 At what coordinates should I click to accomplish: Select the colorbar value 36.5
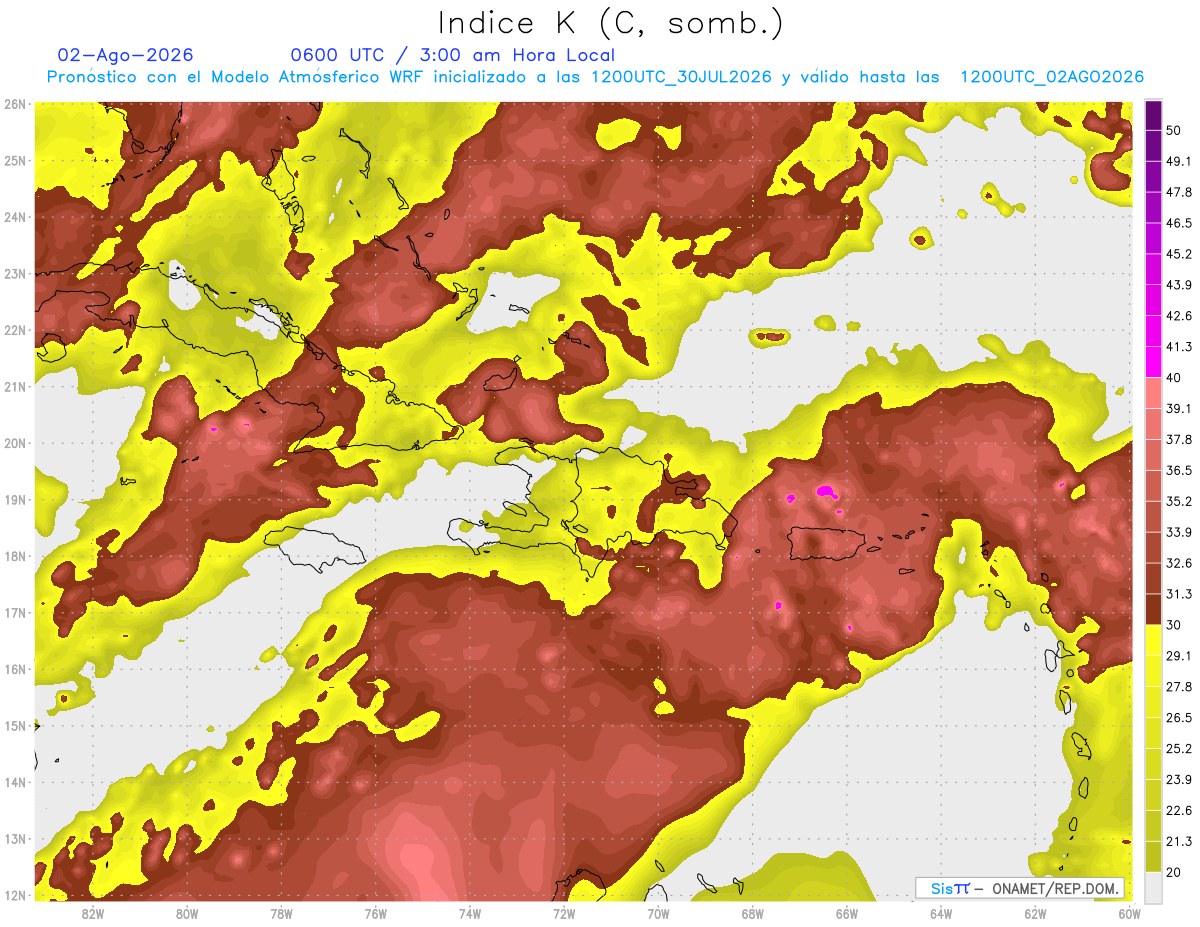[1179, 470]
